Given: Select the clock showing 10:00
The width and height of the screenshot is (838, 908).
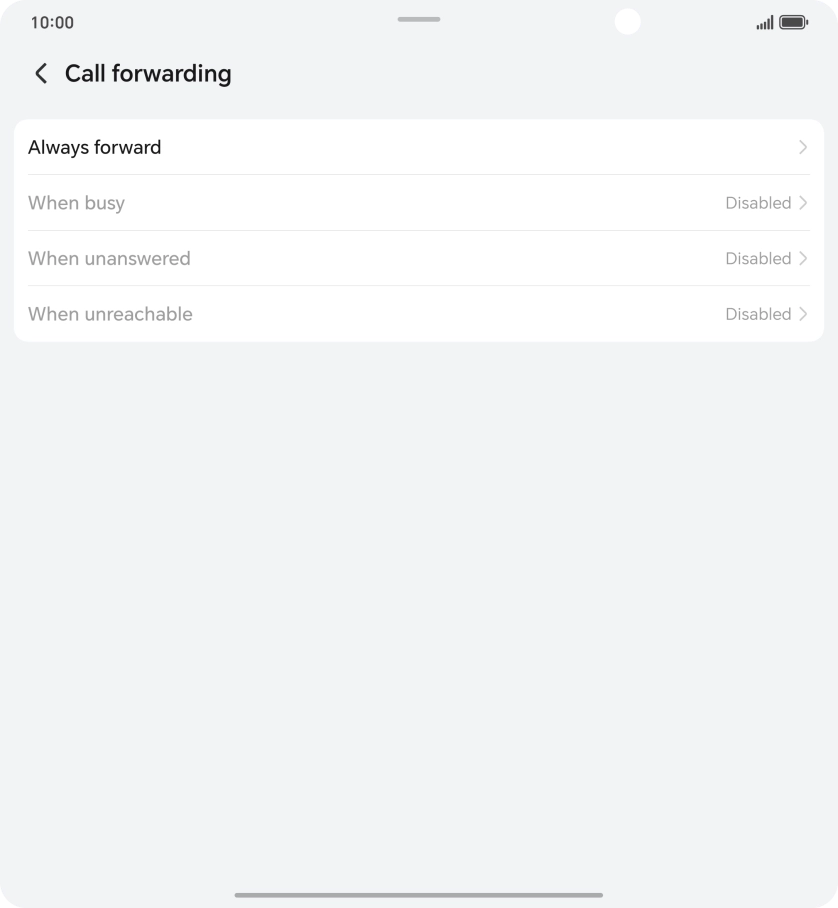Looking at the screenshot, I should pos(52,22).
